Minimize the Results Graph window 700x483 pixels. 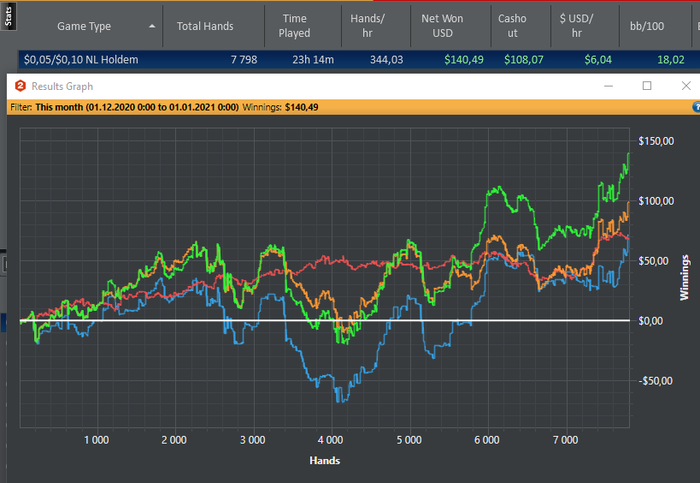(x=608, y=86)
